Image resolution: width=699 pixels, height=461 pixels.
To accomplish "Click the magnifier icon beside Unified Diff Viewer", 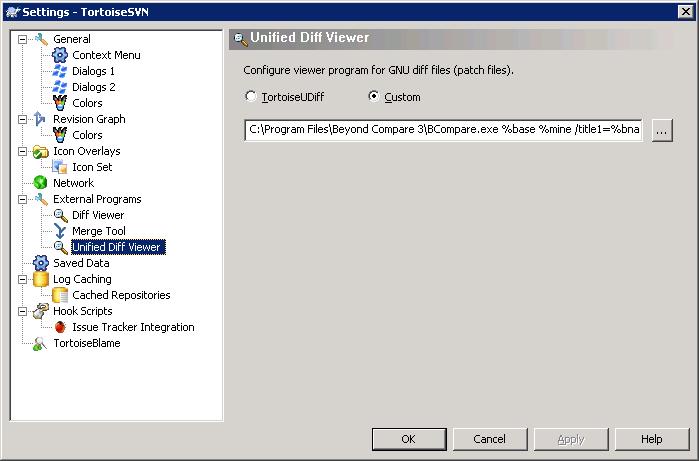I will click(61, 247).
